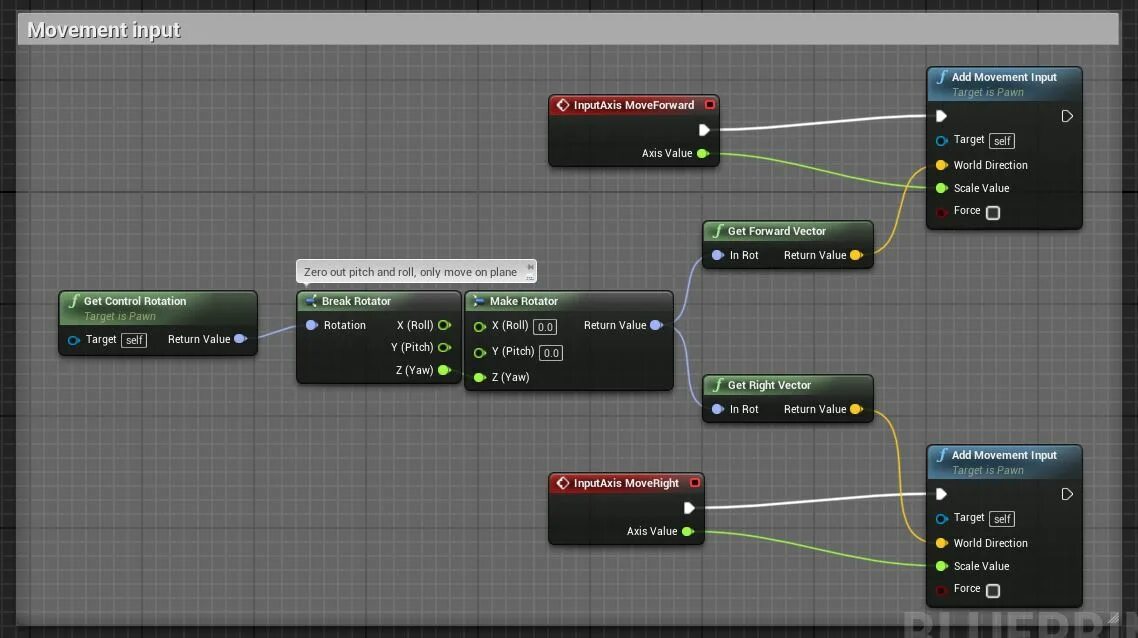Click Break Rotator Z (Yaw) output pin
Screen dimensions: 1138x638
[x=444, y=370]
